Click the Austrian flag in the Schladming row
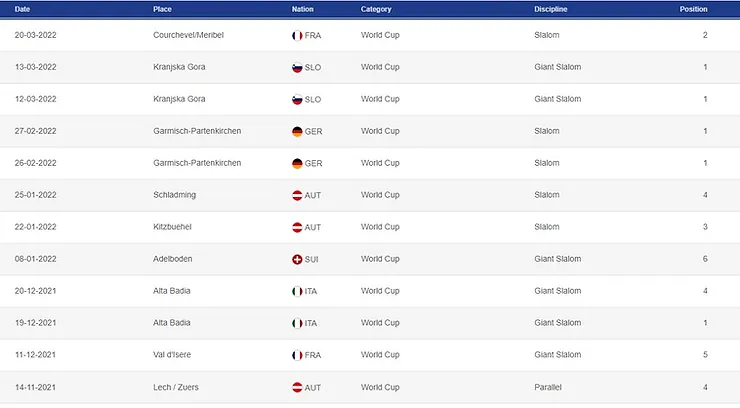This screenshot has height=408, width=740. click(297, 195)
